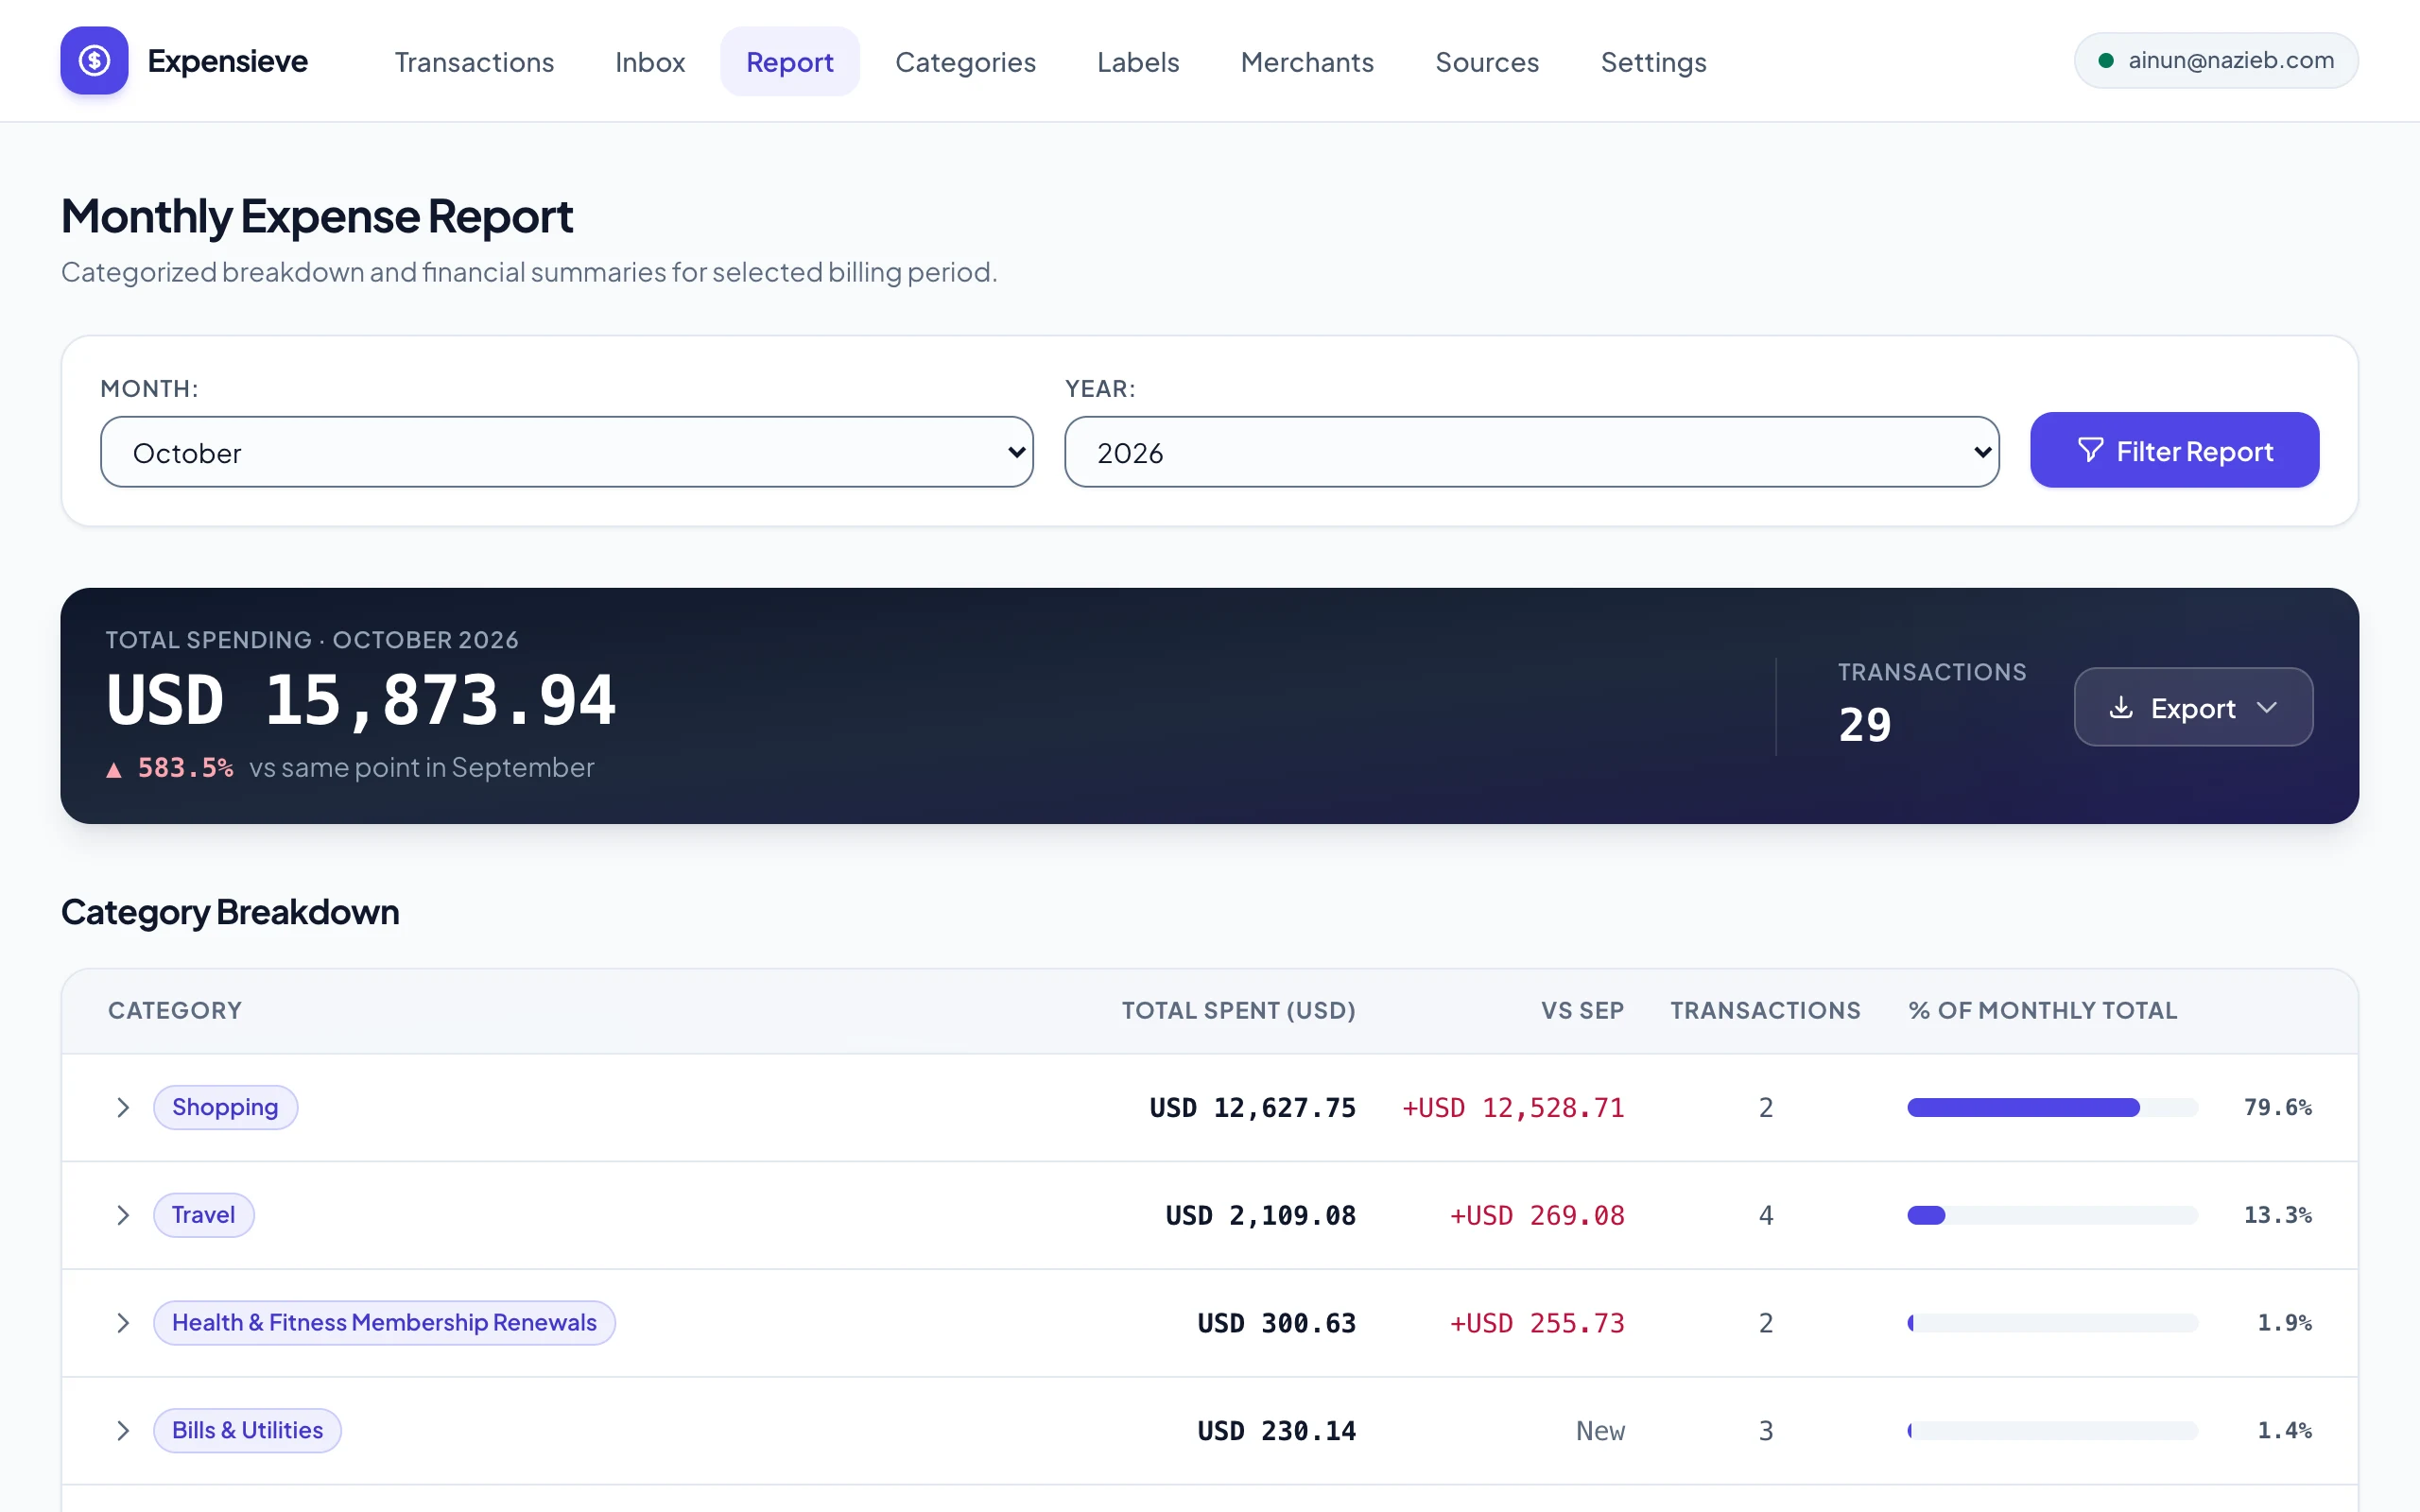The width and height of the screenshot is (2420, 1512).
Task: Go to the Inbox tab
Action: (x=650, y=62)
